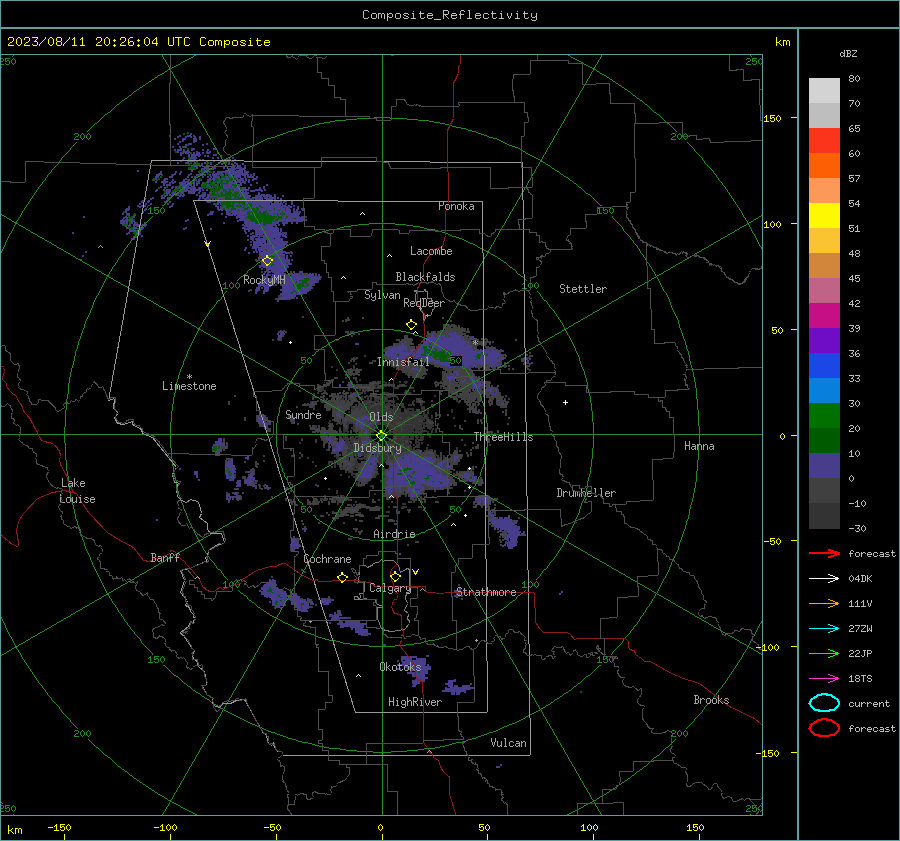Select the 20 dBZ green color swatch

click(x=824, y=416)
